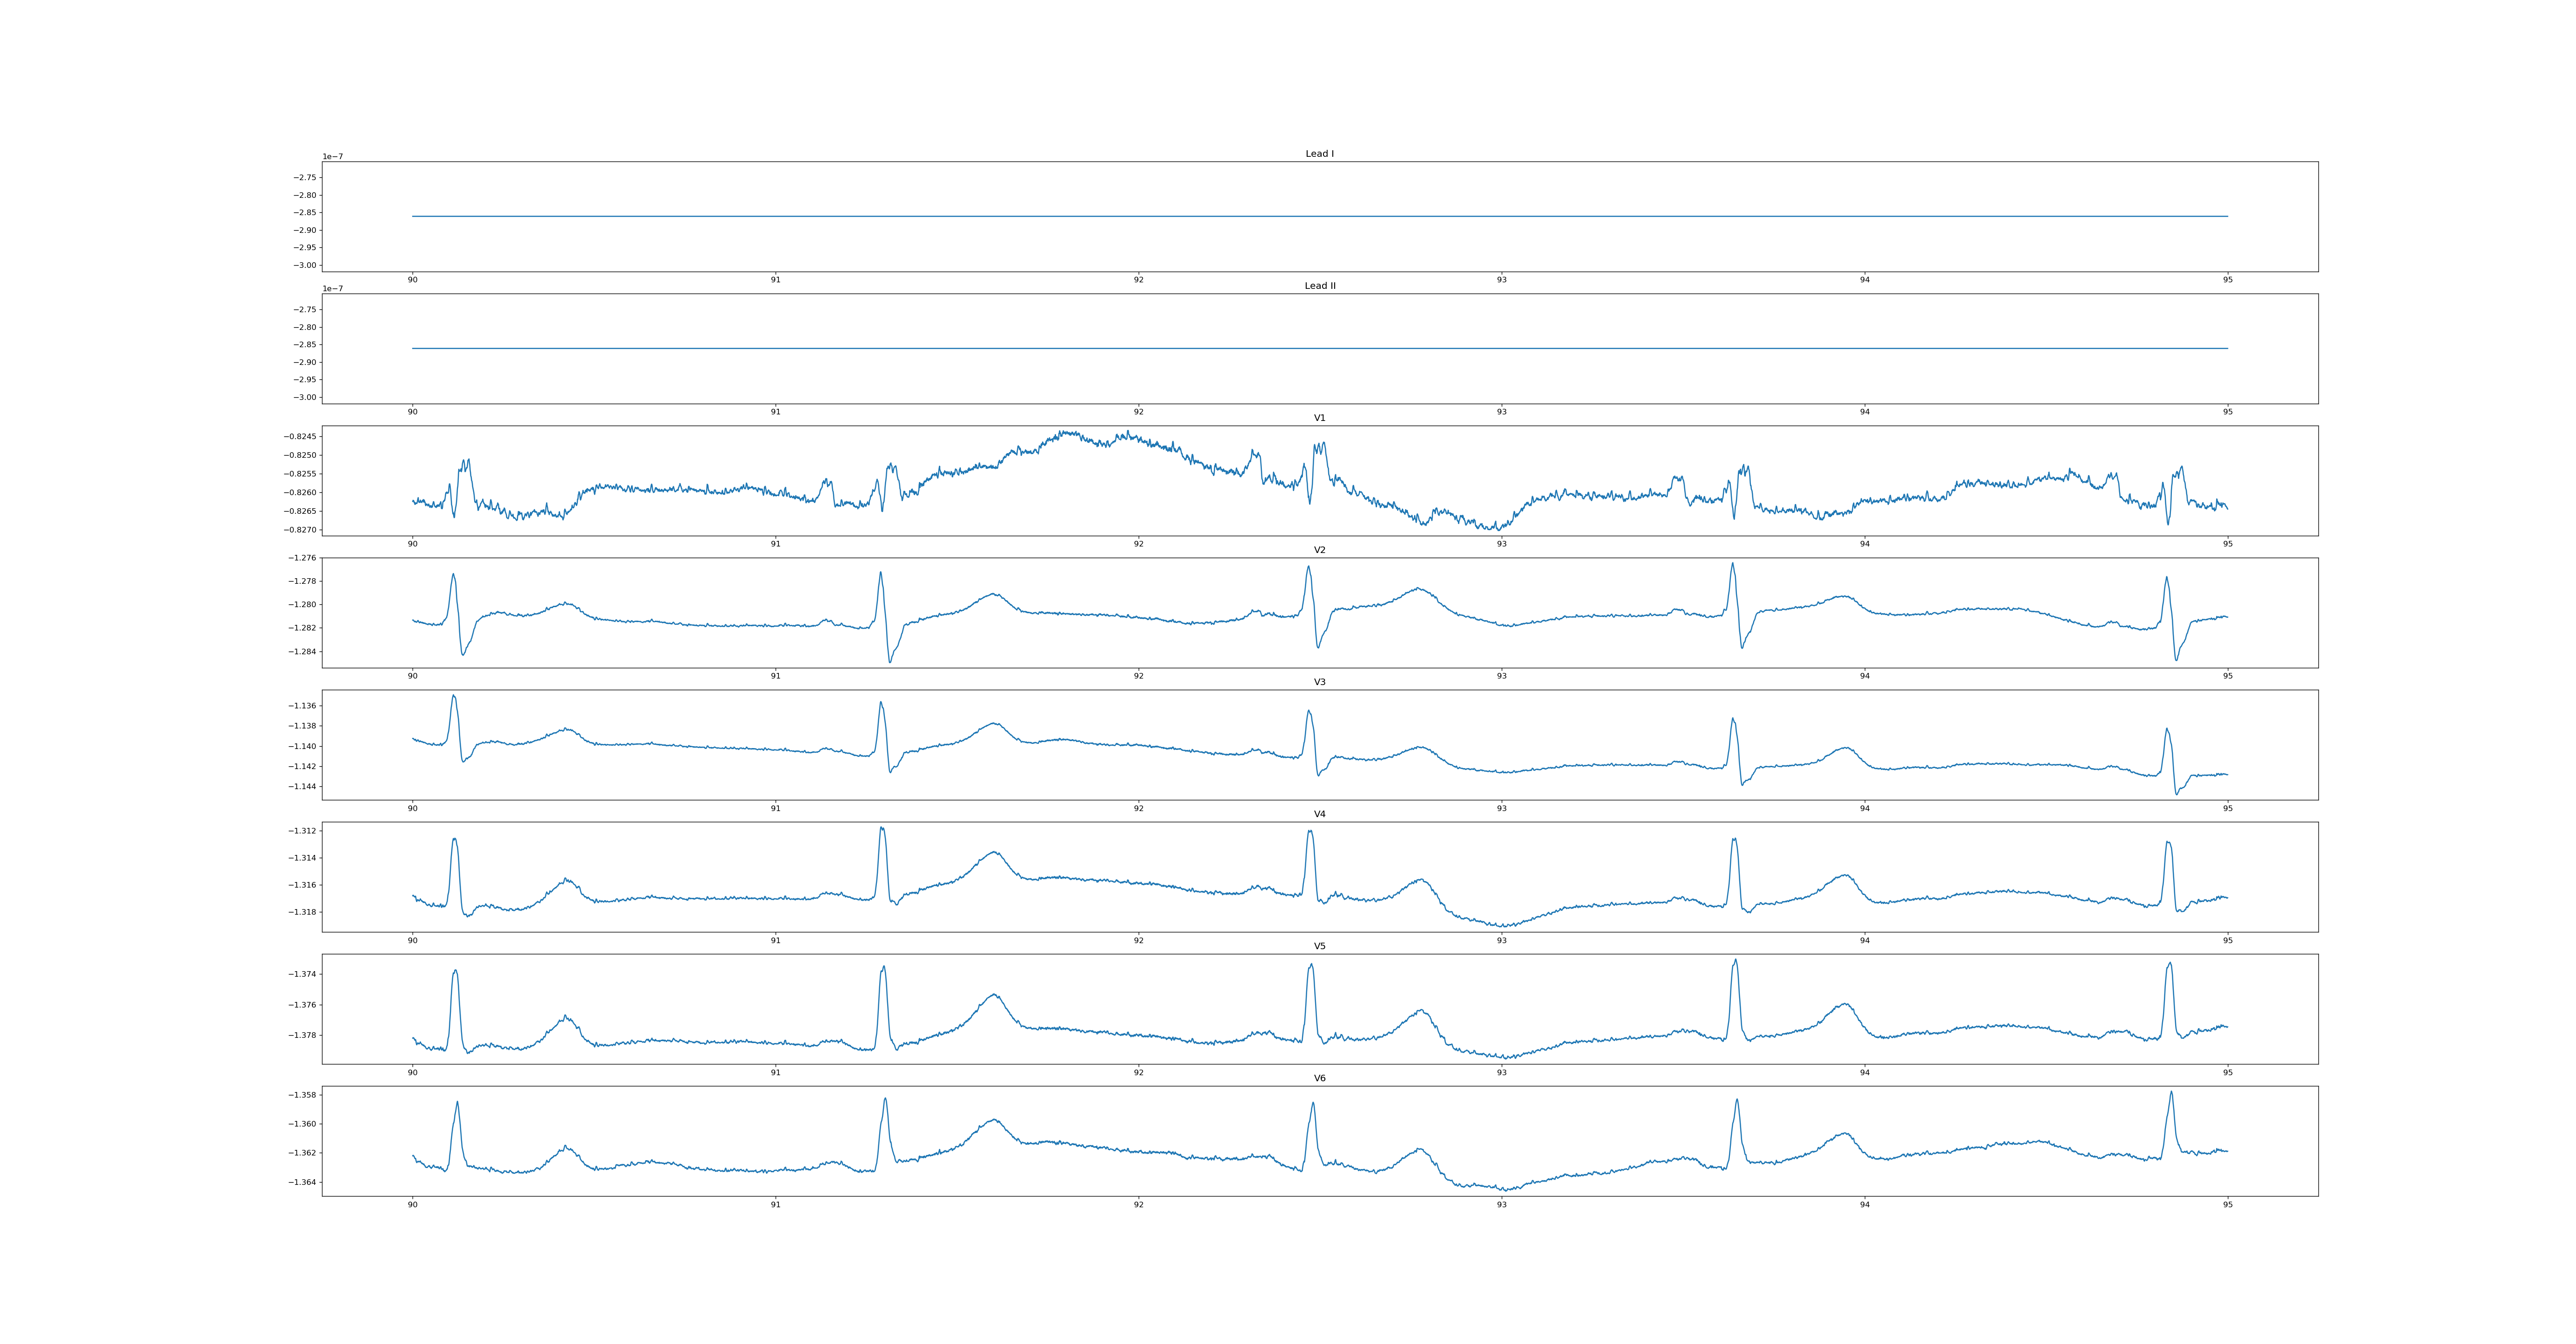Click the last R-peak in V6 plot

click(x=2171, y=1092)
